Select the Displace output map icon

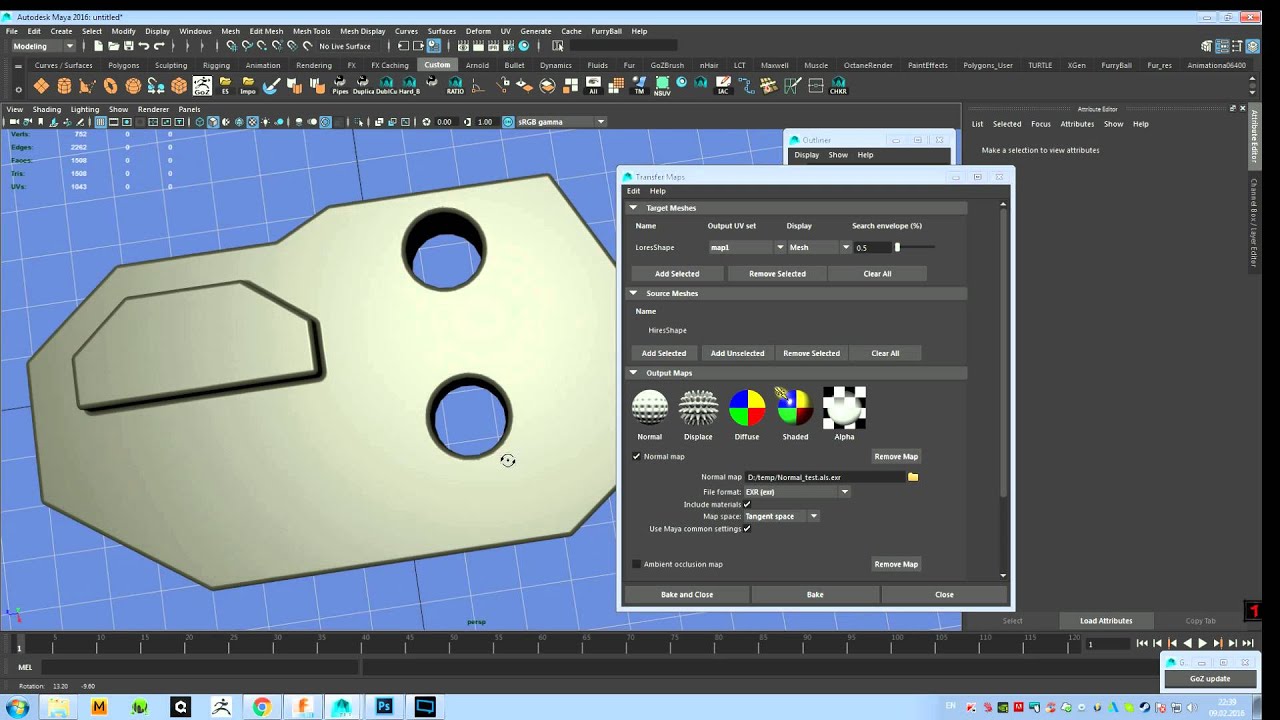click(698, 408)
